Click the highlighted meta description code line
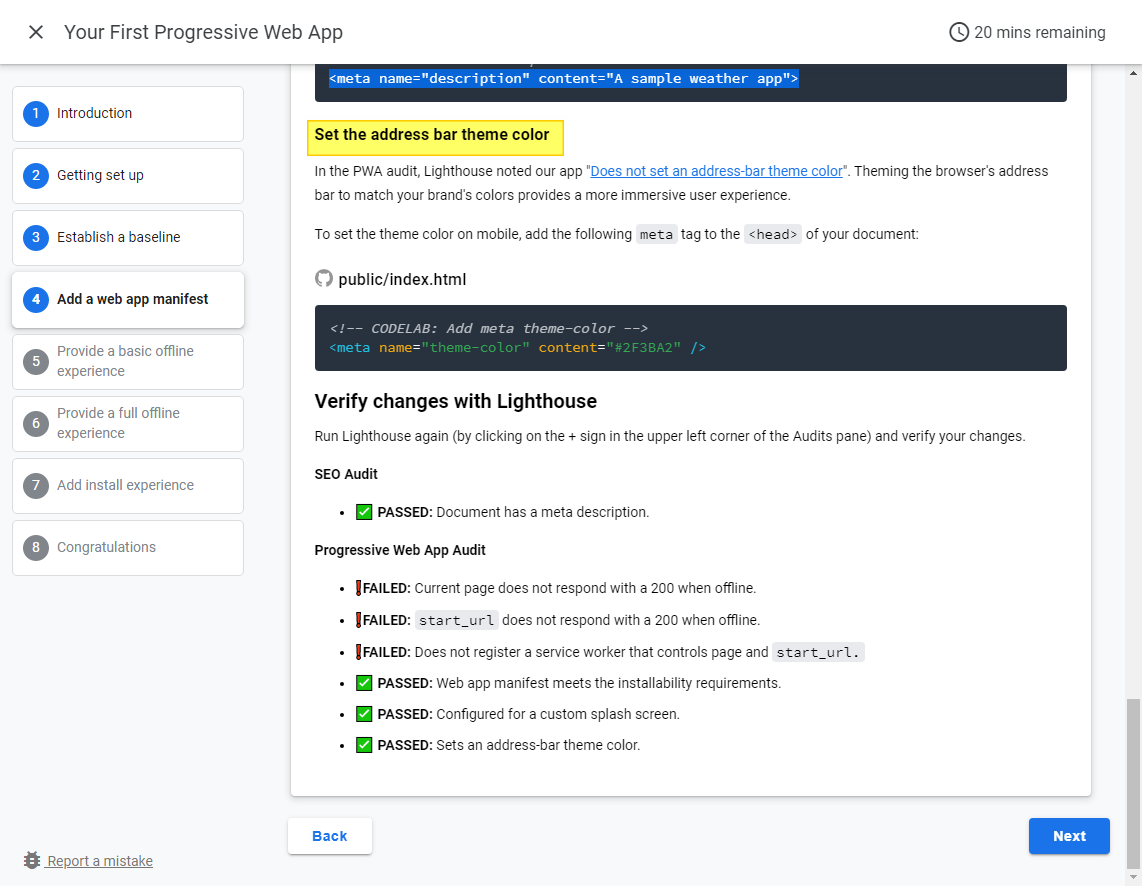Screen dimensions: 1142x886 (x=564, y=79)
